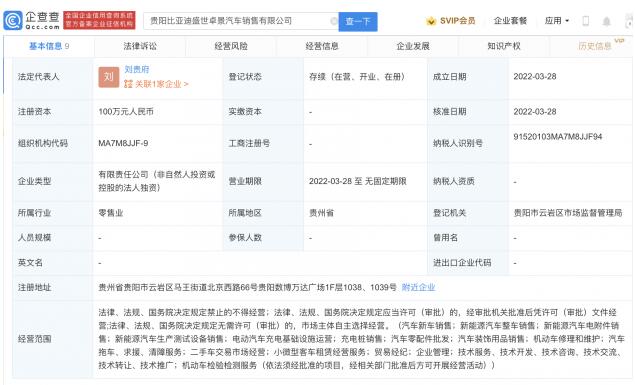Select the registered capital 100万元人民币

click(x=126, y=112)
